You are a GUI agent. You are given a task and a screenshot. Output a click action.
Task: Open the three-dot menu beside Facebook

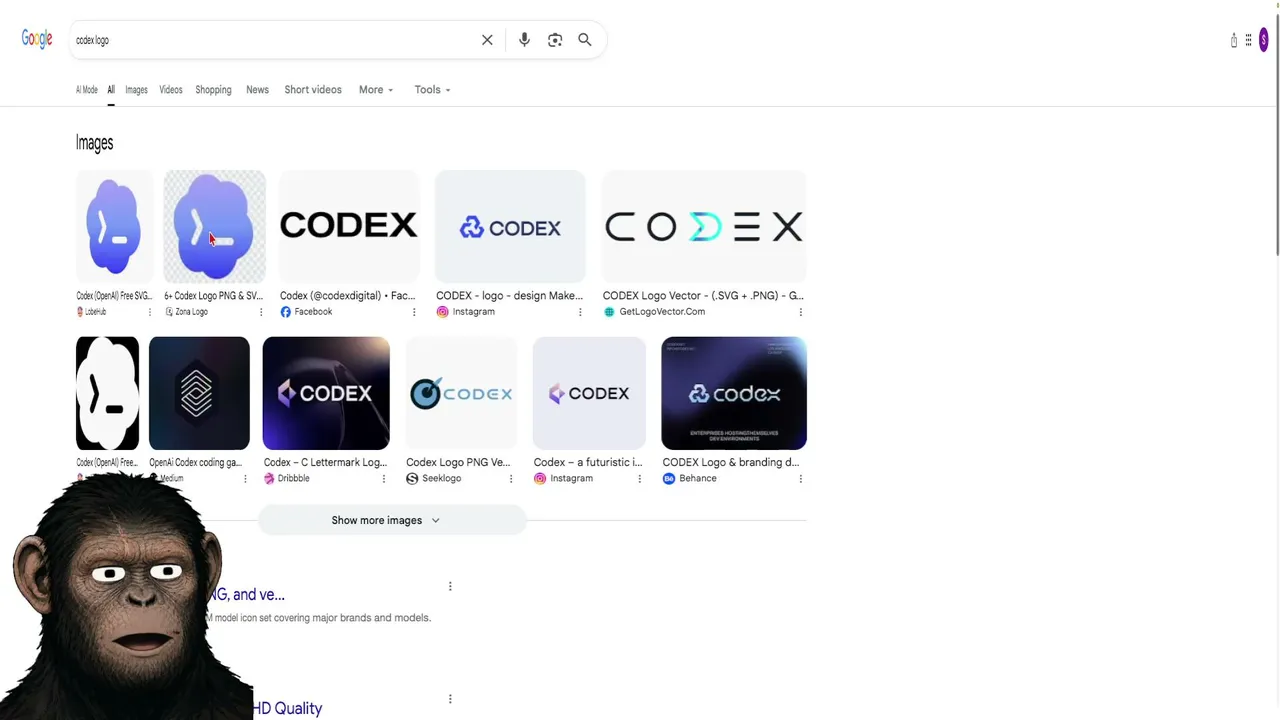pyautogui.click(x=414, y=312)
